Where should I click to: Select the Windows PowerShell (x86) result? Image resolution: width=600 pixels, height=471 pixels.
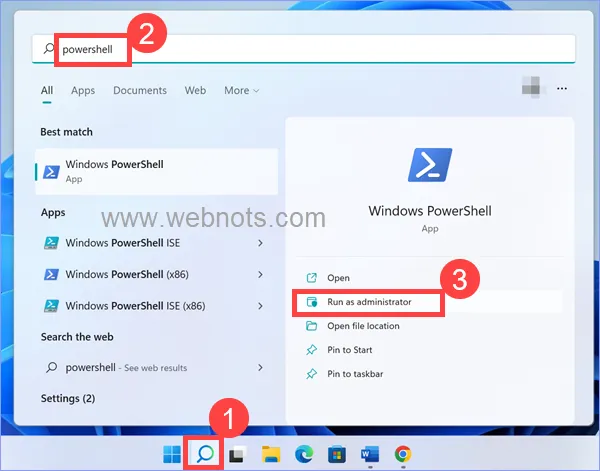click(x=157, y=274)
